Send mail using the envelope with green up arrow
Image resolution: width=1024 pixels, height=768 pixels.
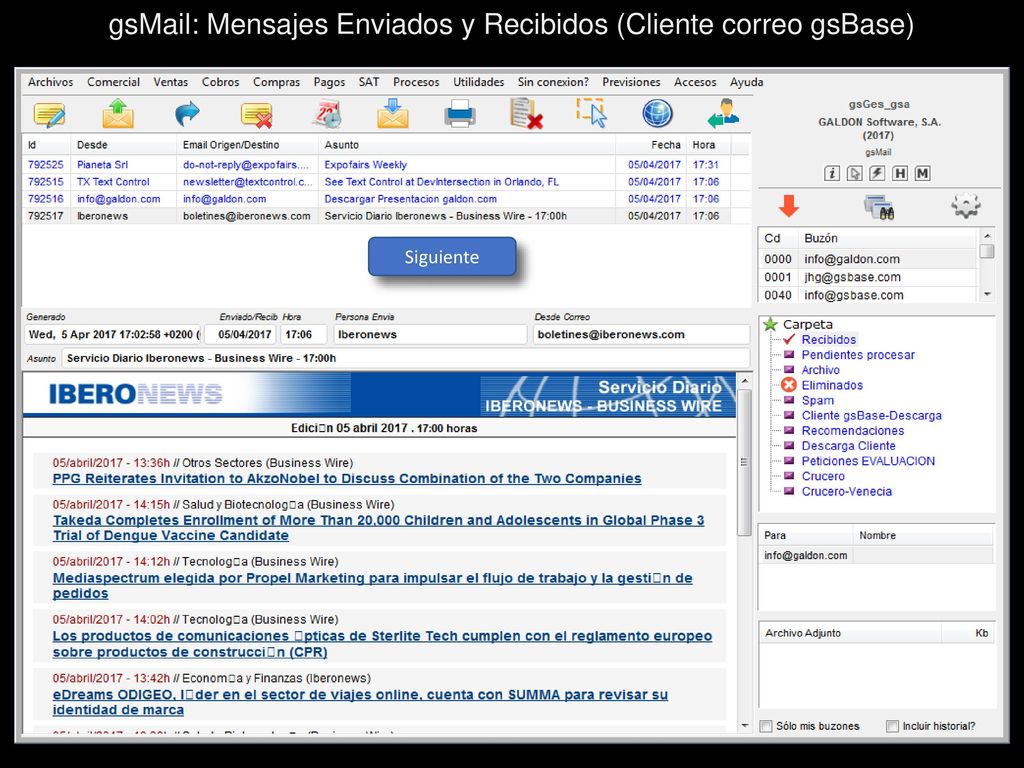click(x=118, y=114)
